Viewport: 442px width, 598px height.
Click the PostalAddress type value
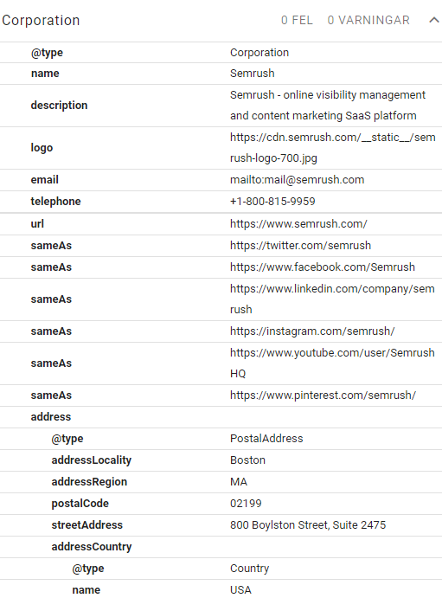[267, 439]
